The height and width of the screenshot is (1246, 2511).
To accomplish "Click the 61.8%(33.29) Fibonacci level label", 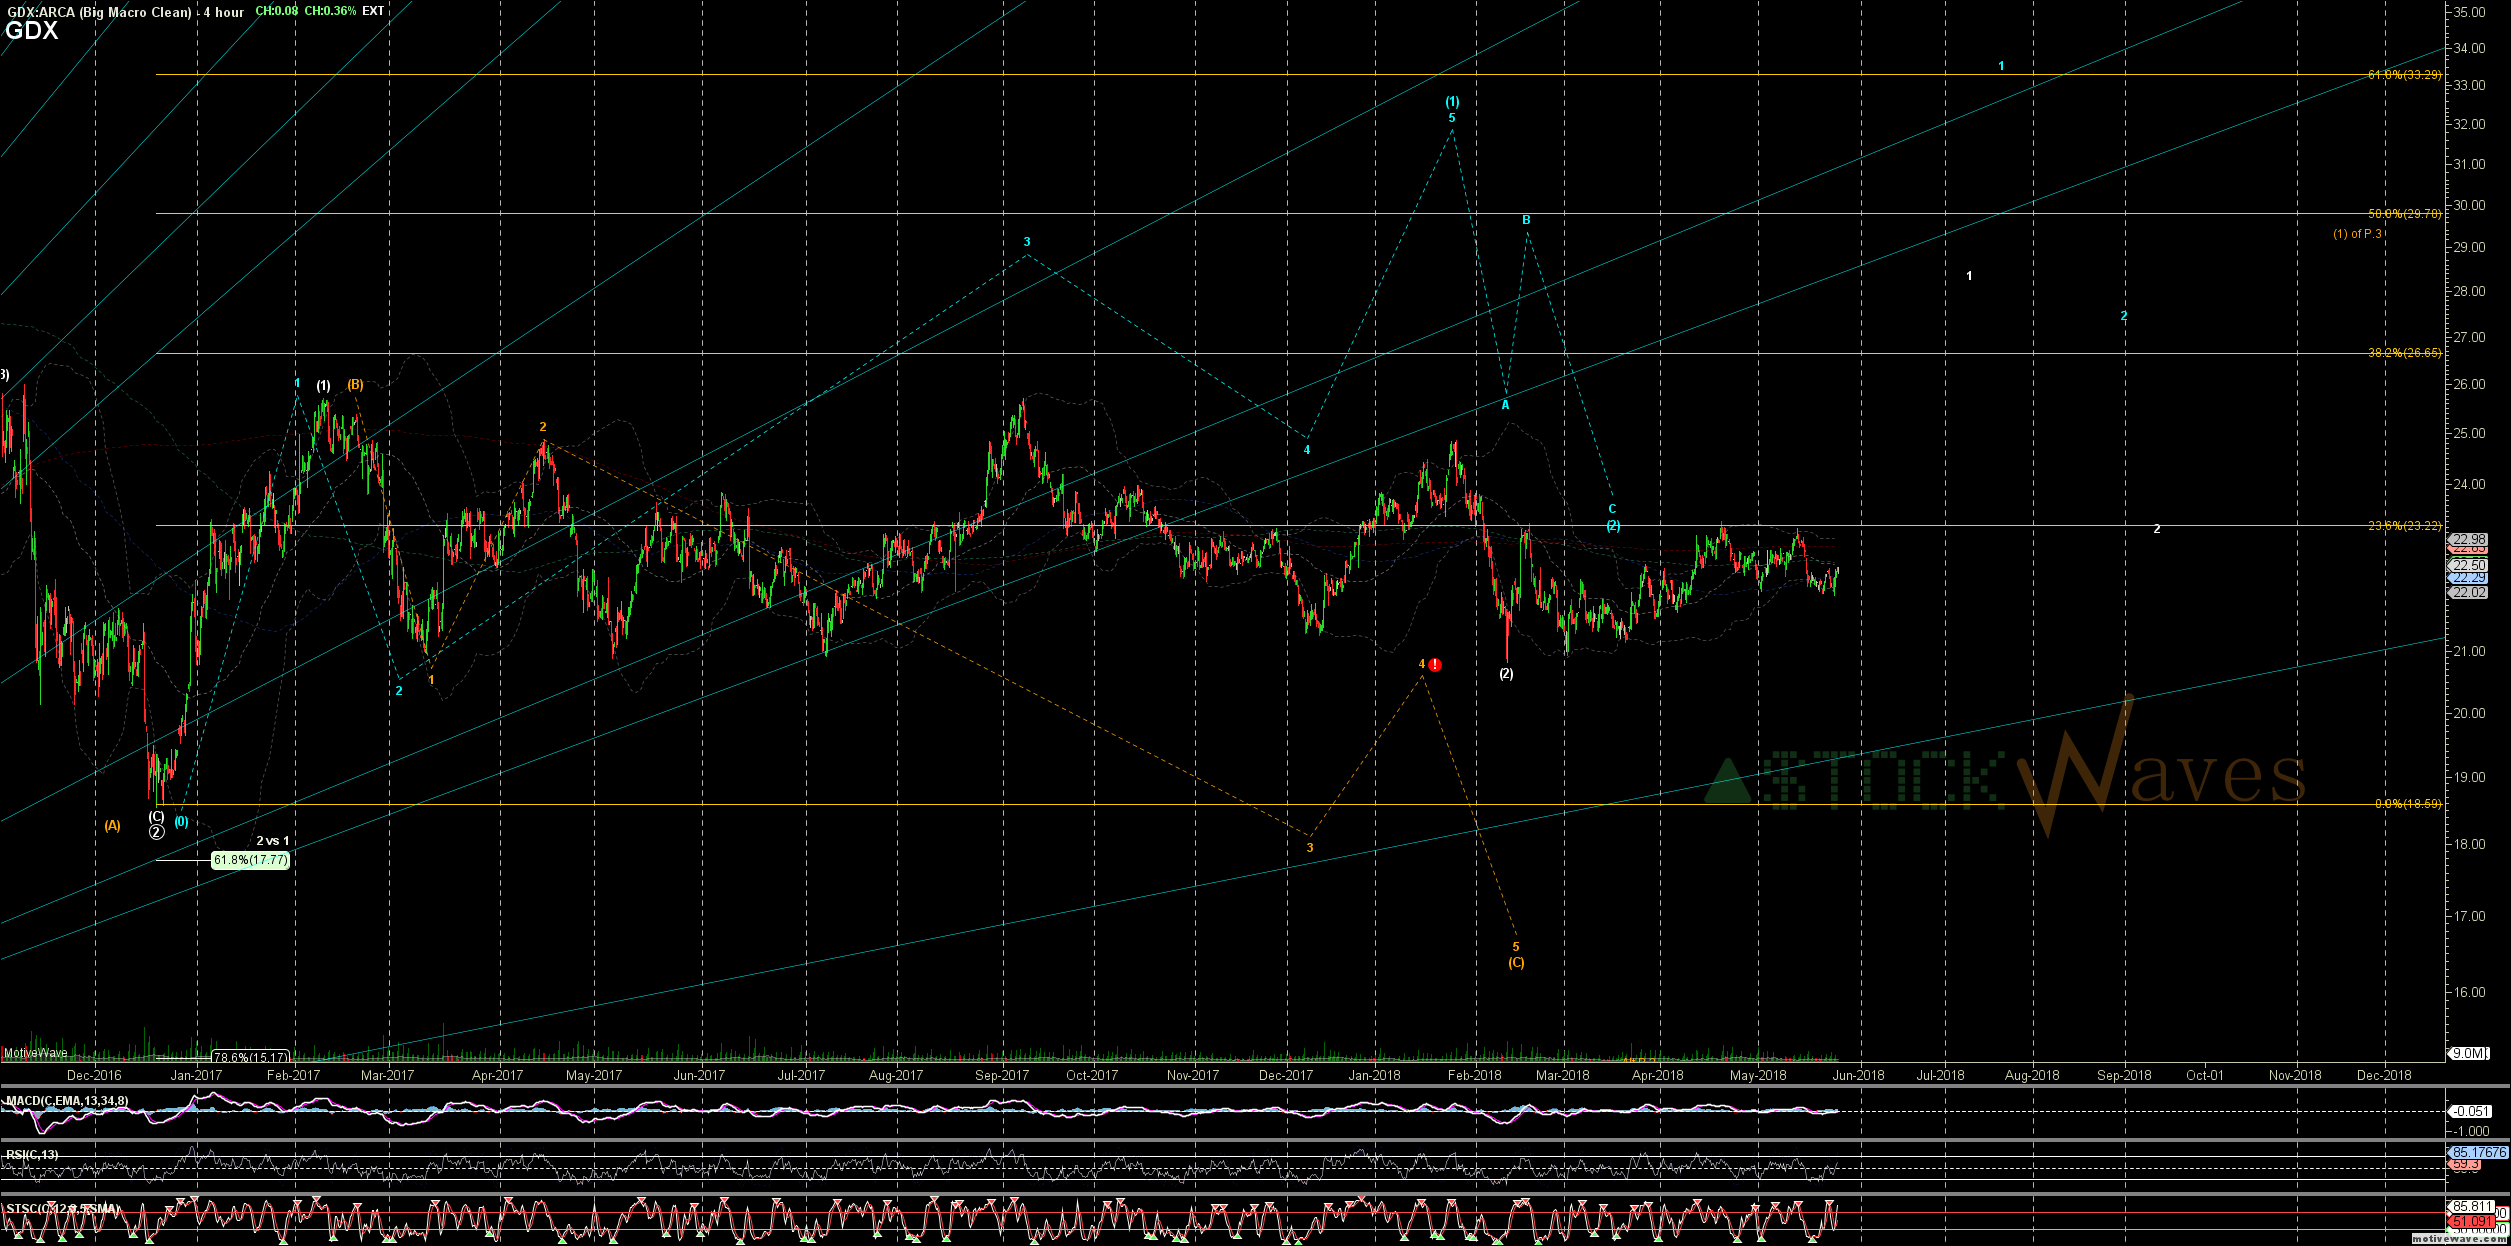I will 2403,75.
